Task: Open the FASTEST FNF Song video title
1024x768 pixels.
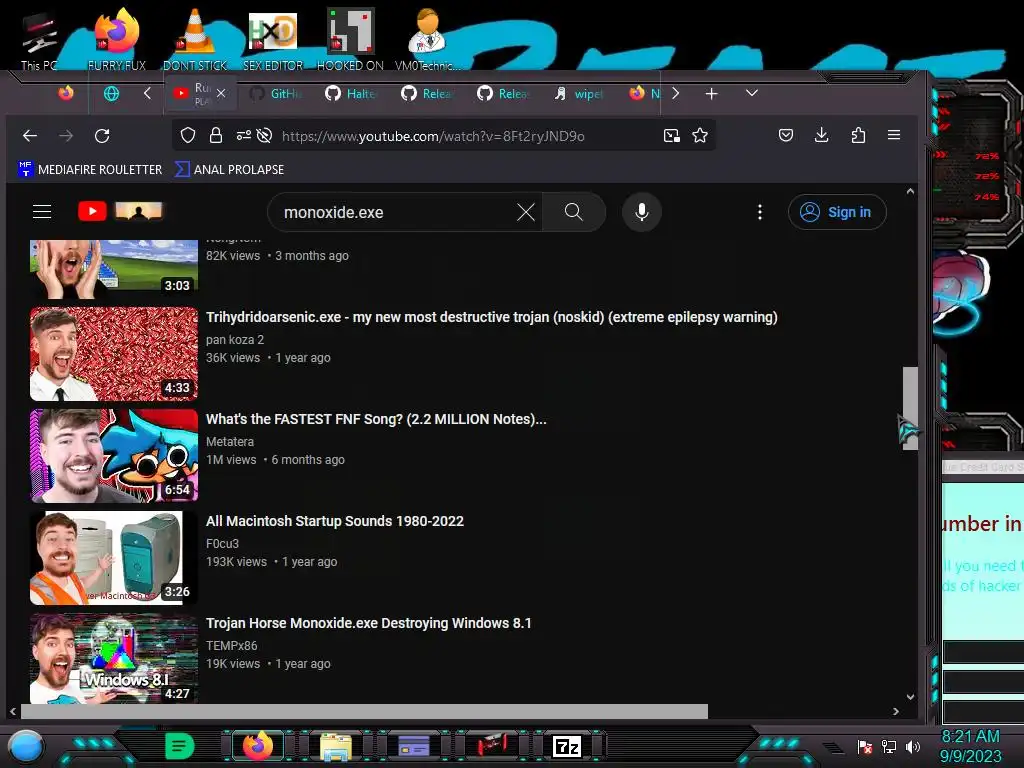Action: (376, 419)
